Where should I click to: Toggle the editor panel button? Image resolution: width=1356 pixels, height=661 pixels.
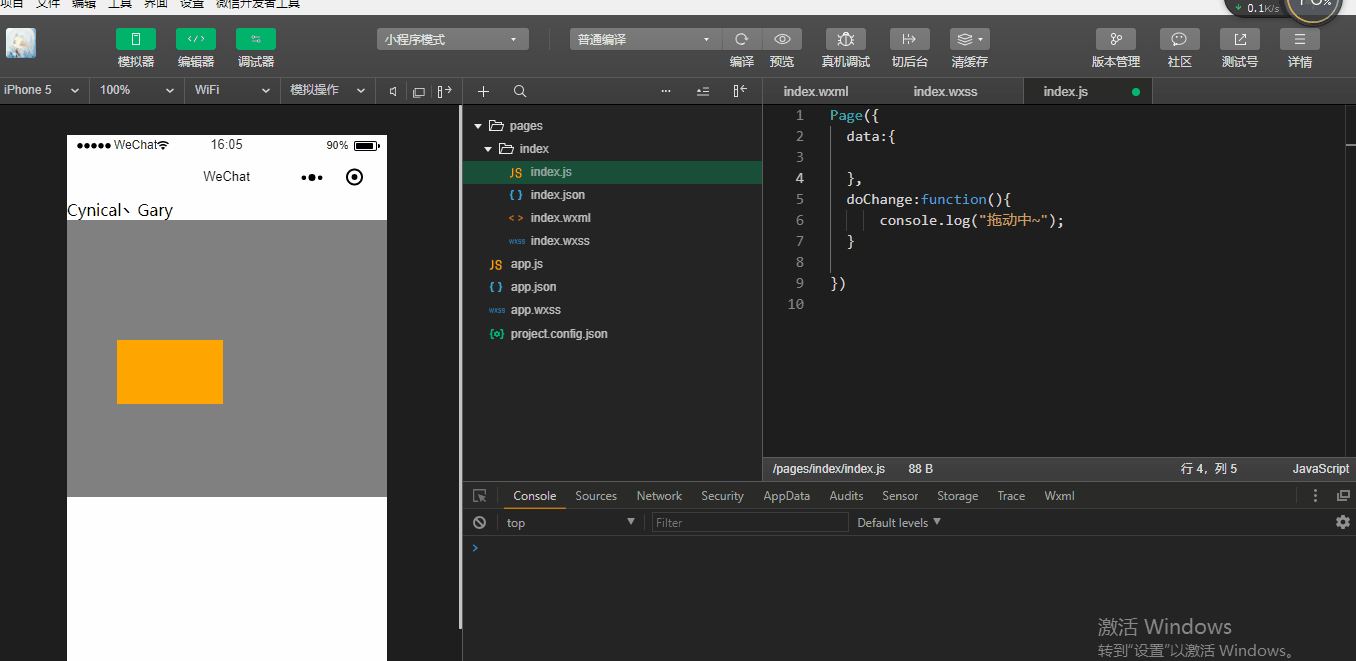click(x=196, y=39)
